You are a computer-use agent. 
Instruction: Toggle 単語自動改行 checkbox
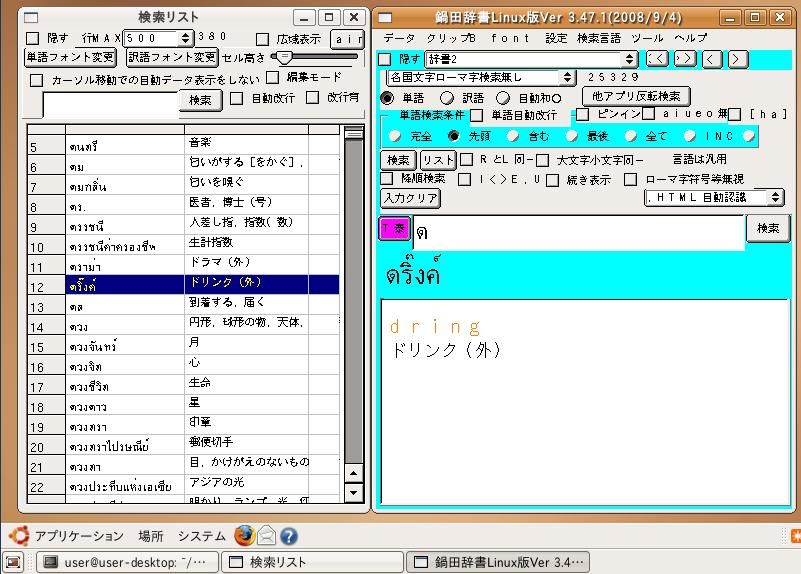point(476,115)
